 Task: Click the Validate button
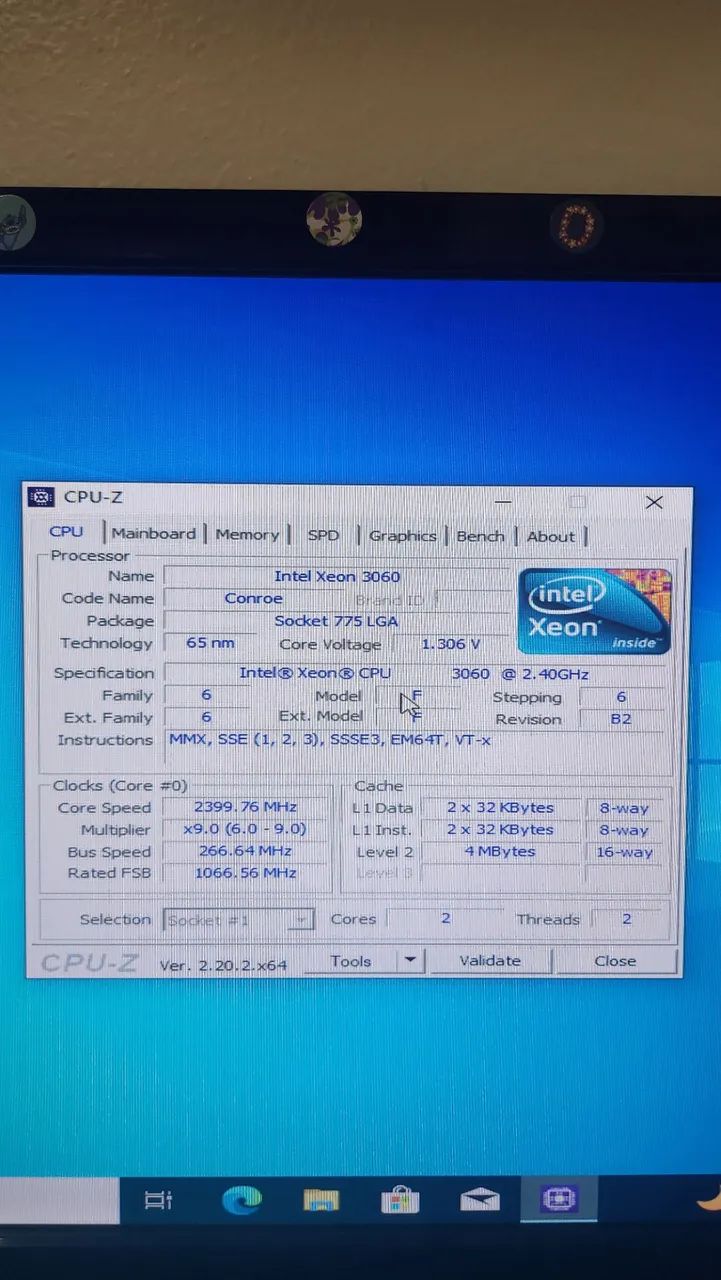[x=490, y=961]
